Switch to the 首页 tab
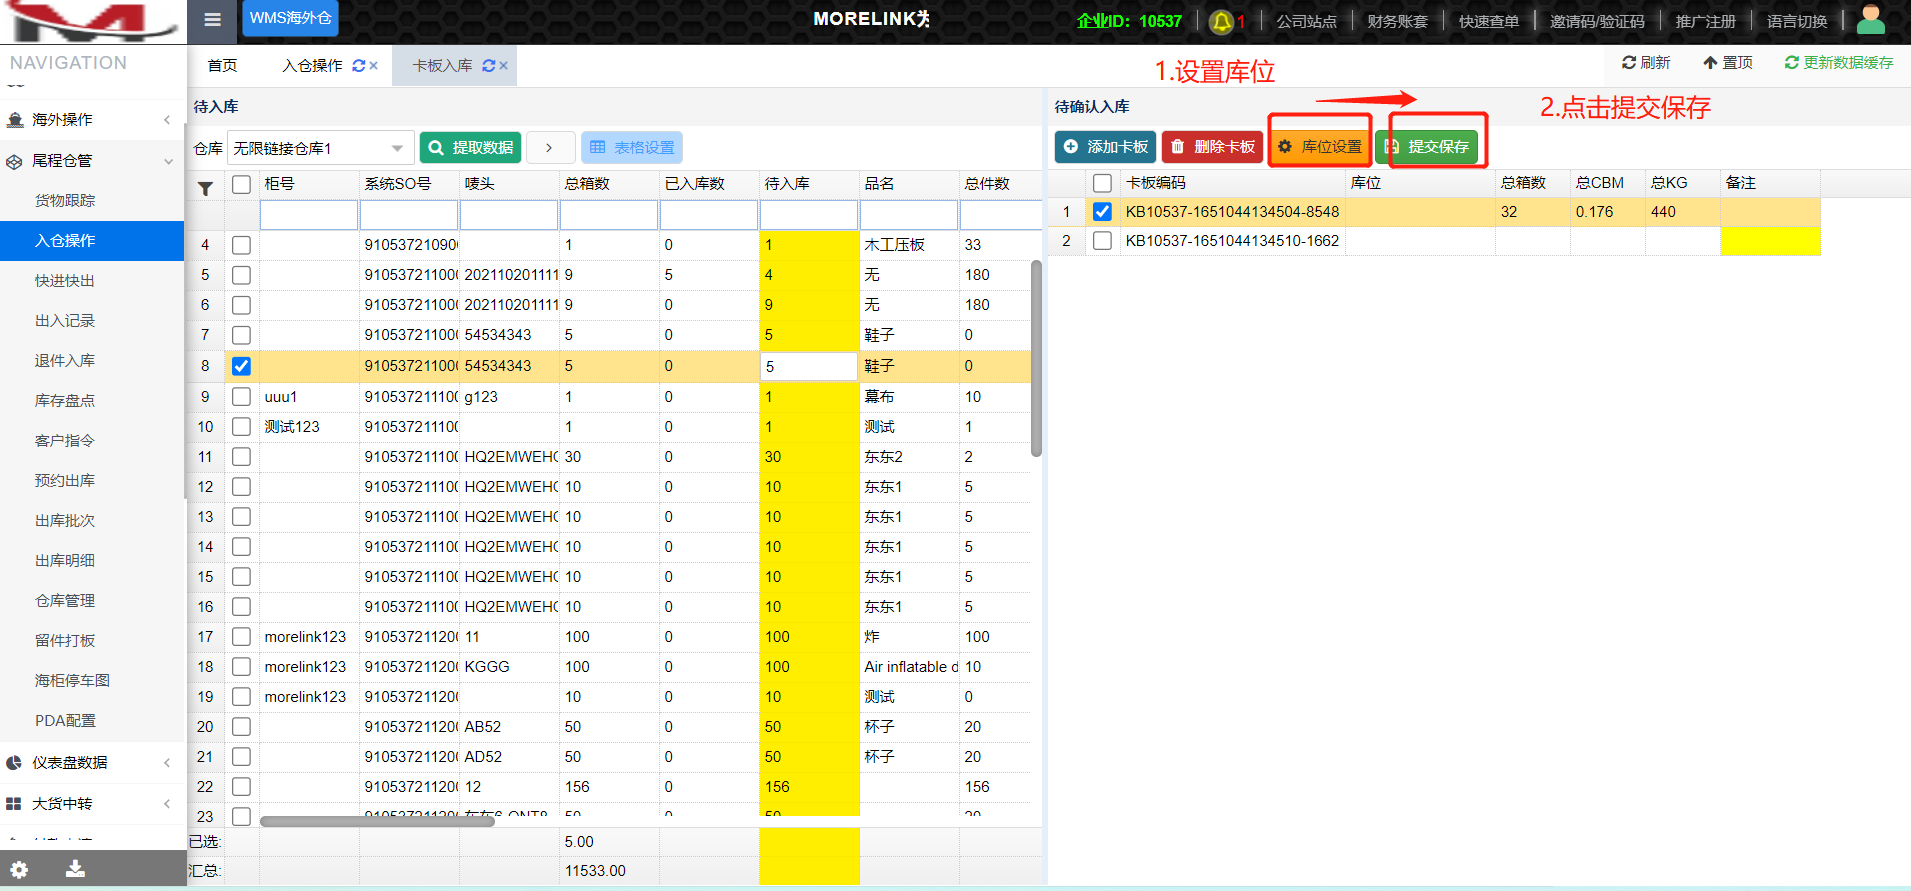 [222, 66]
